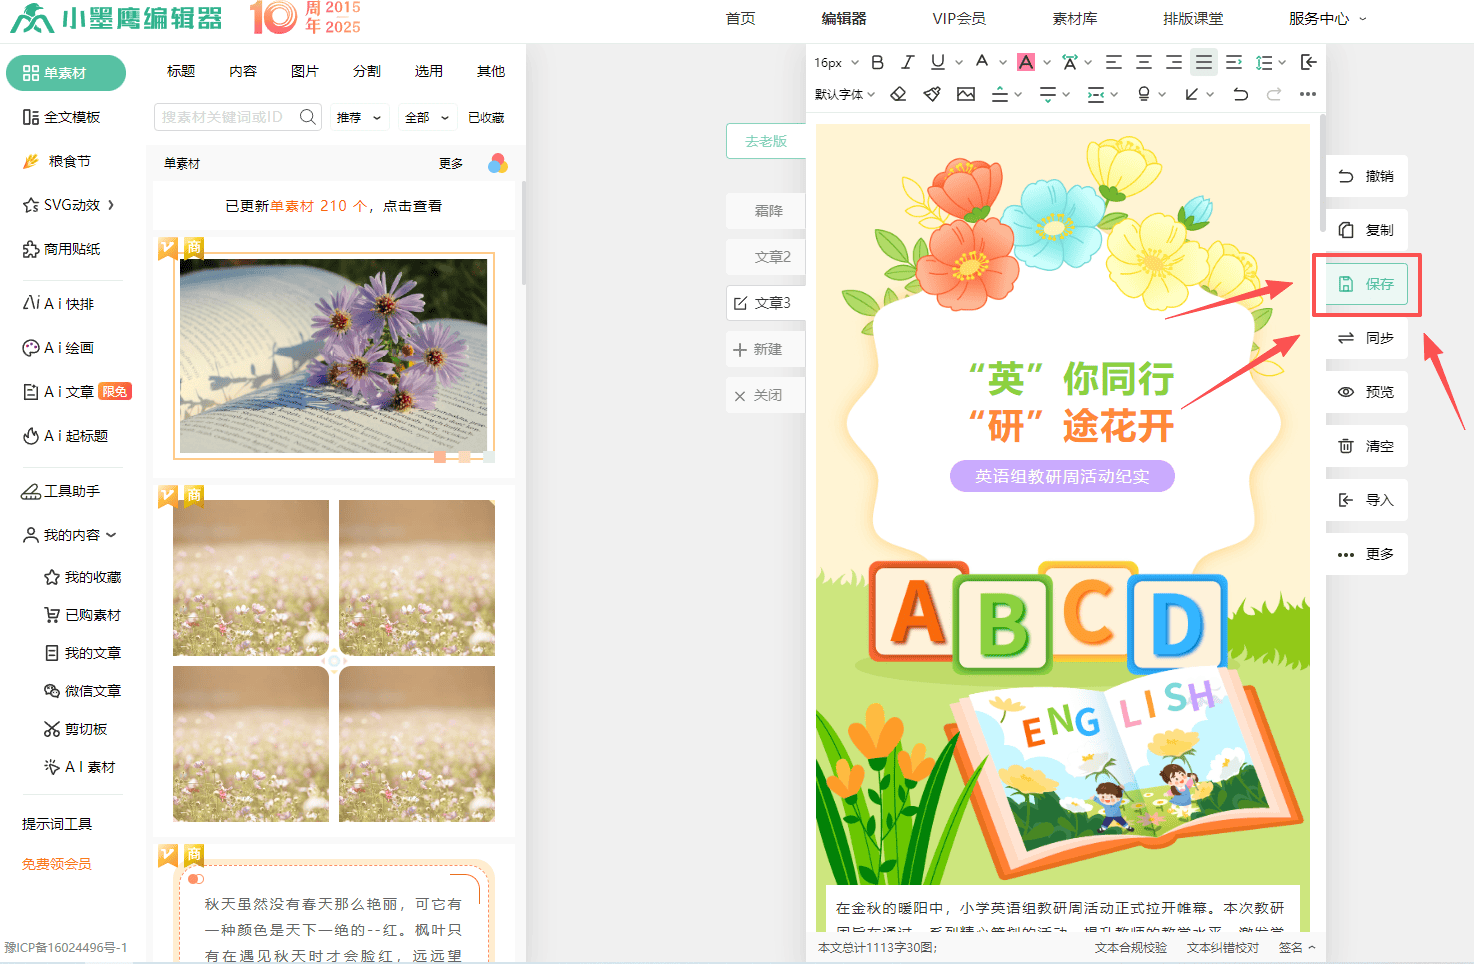Screen dimensions: 1474x964
Task: Click the material keyword search field
Action: (224, 117)
